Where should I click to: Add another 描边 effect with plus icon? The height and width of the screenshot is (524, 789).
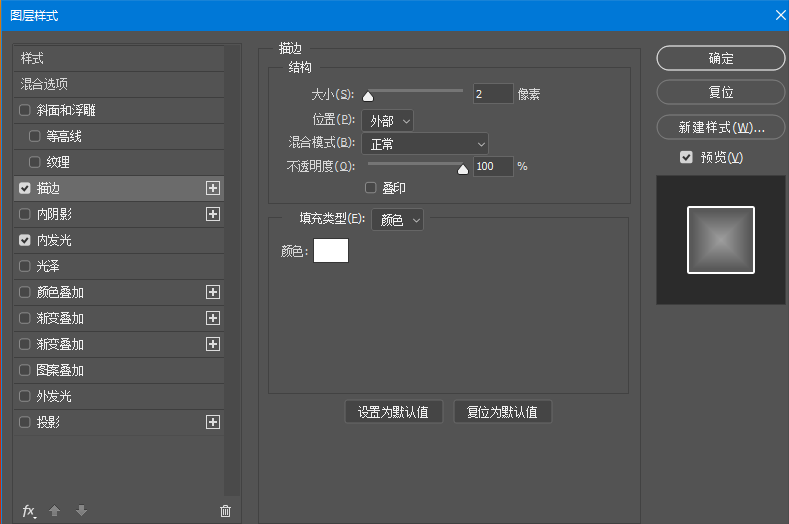click(213, 188)
